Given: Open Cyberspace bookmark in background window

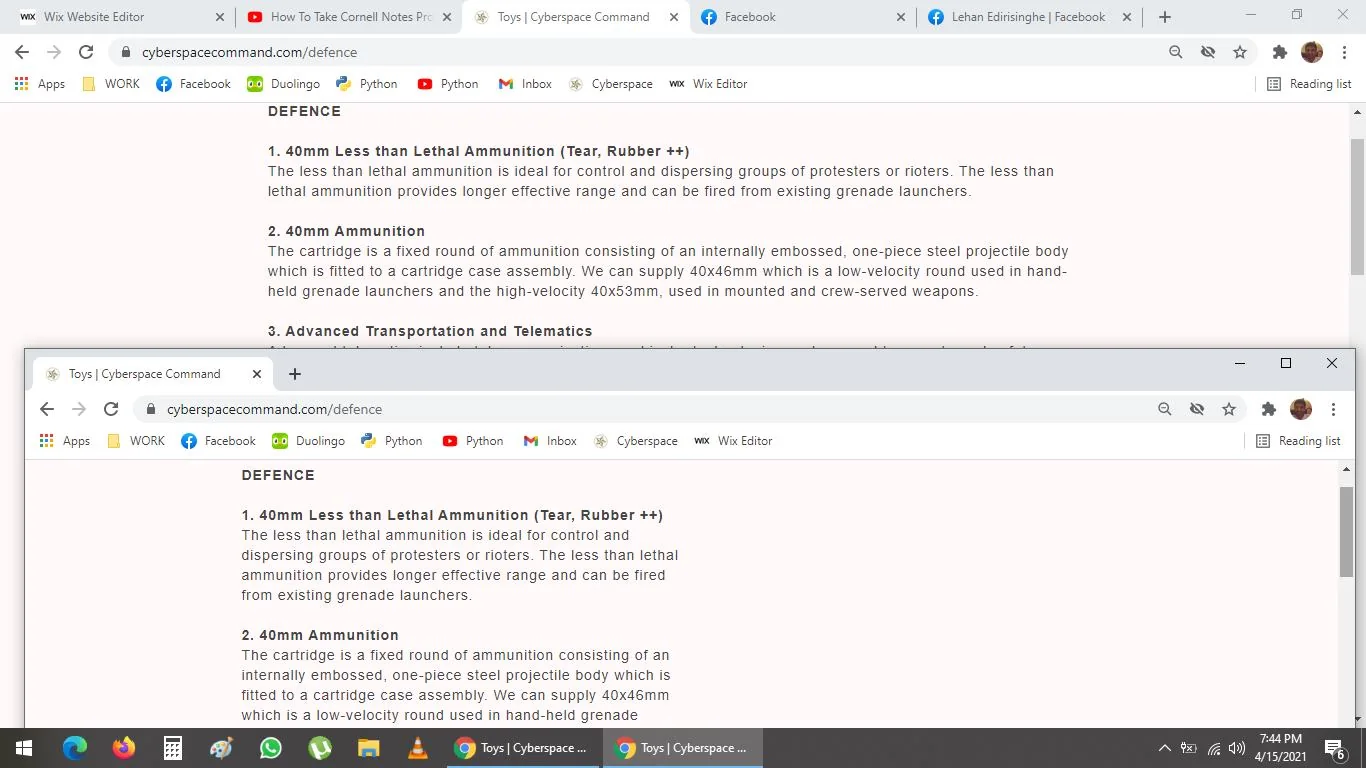Looking at the screenshot, I should tap(610, 84).
